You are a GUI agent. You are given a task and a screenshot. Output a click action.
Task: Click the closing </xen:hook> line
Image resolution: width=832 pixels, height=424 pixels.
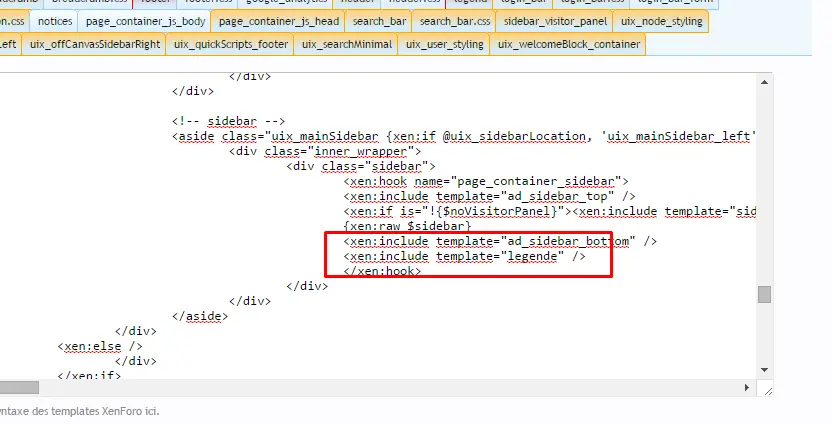[382, 271]
